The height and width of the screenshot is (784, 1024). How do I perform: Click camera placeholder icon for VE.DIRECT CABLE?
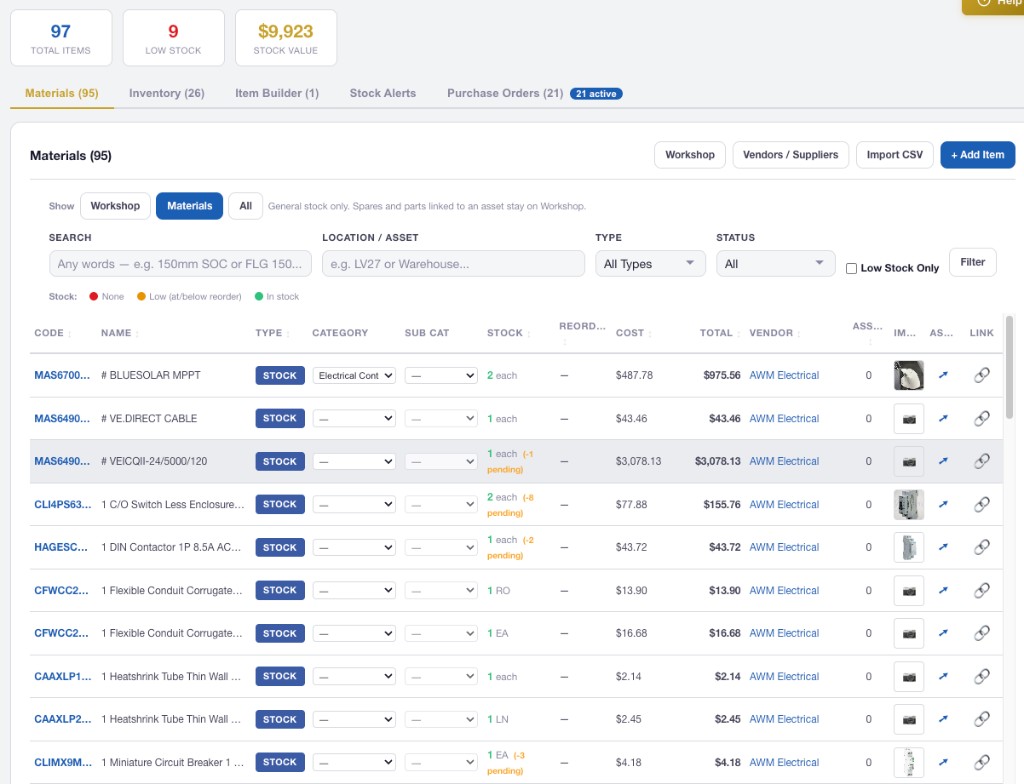pyautogui.click(x=908, y=419)
